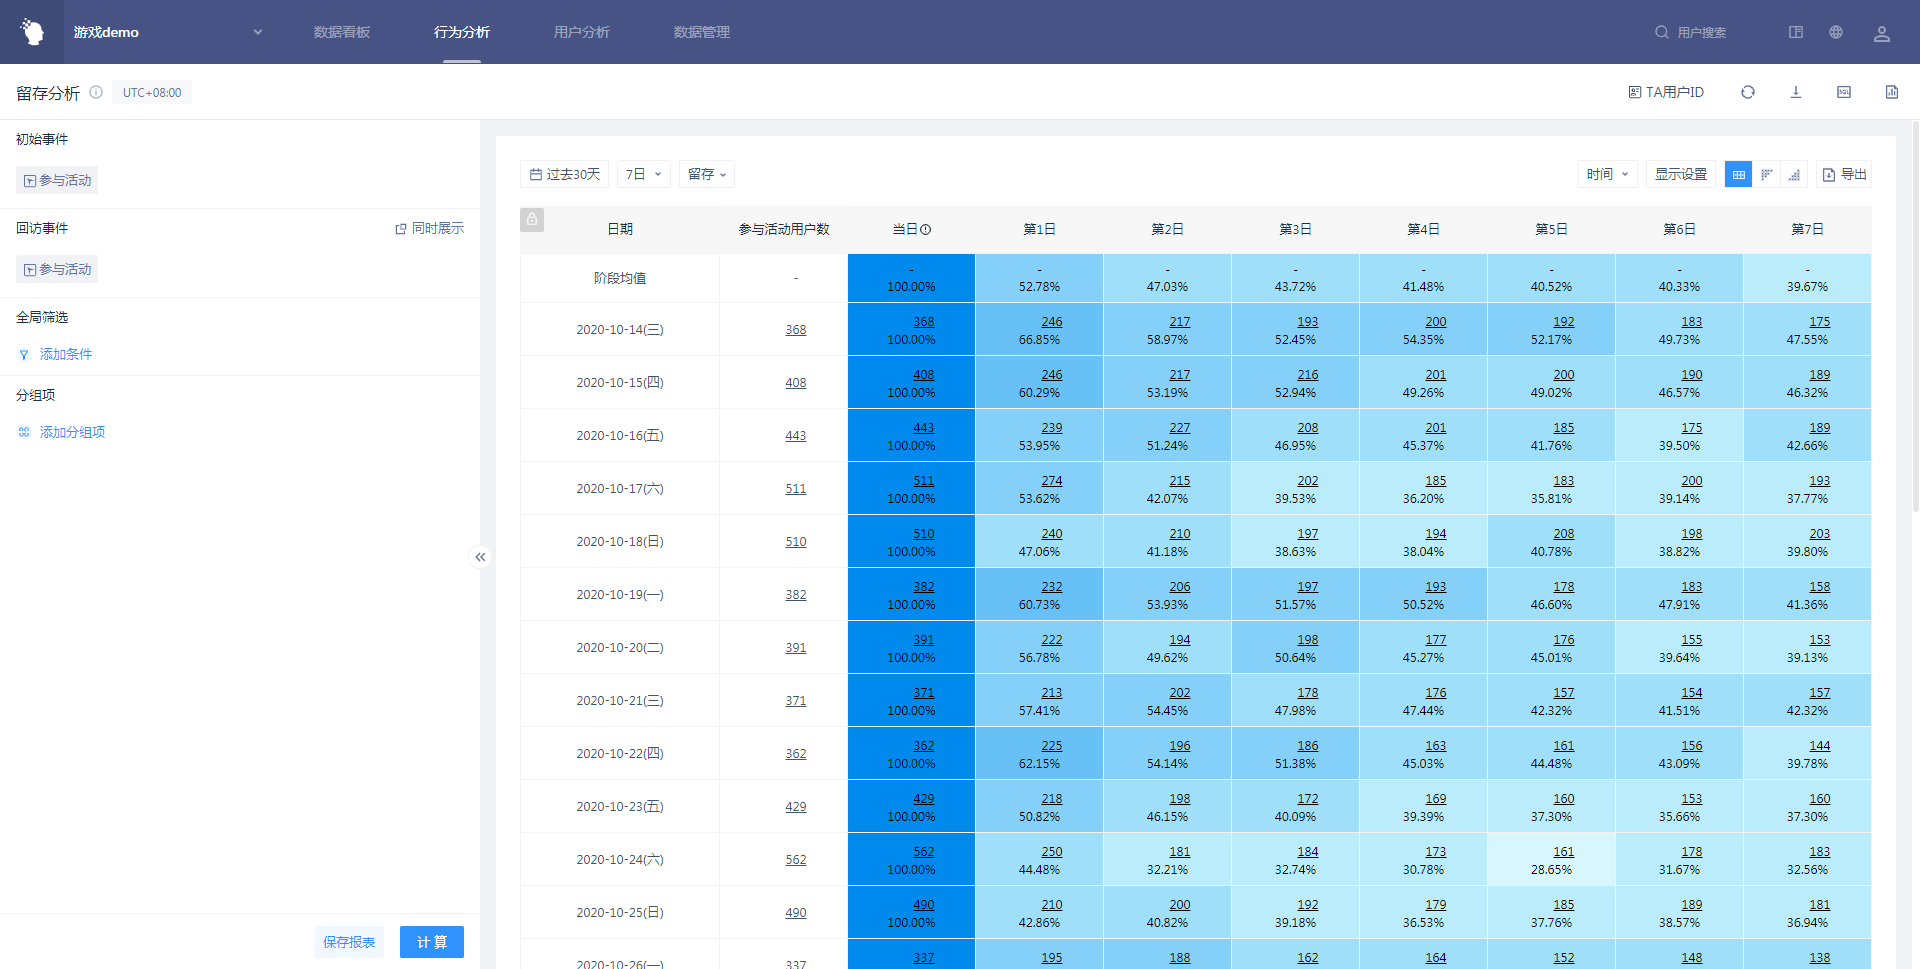The width and height of the screenshot is (1920, 969).
Task: Go to the 用户分析 tab
Action: coord(581,32)
